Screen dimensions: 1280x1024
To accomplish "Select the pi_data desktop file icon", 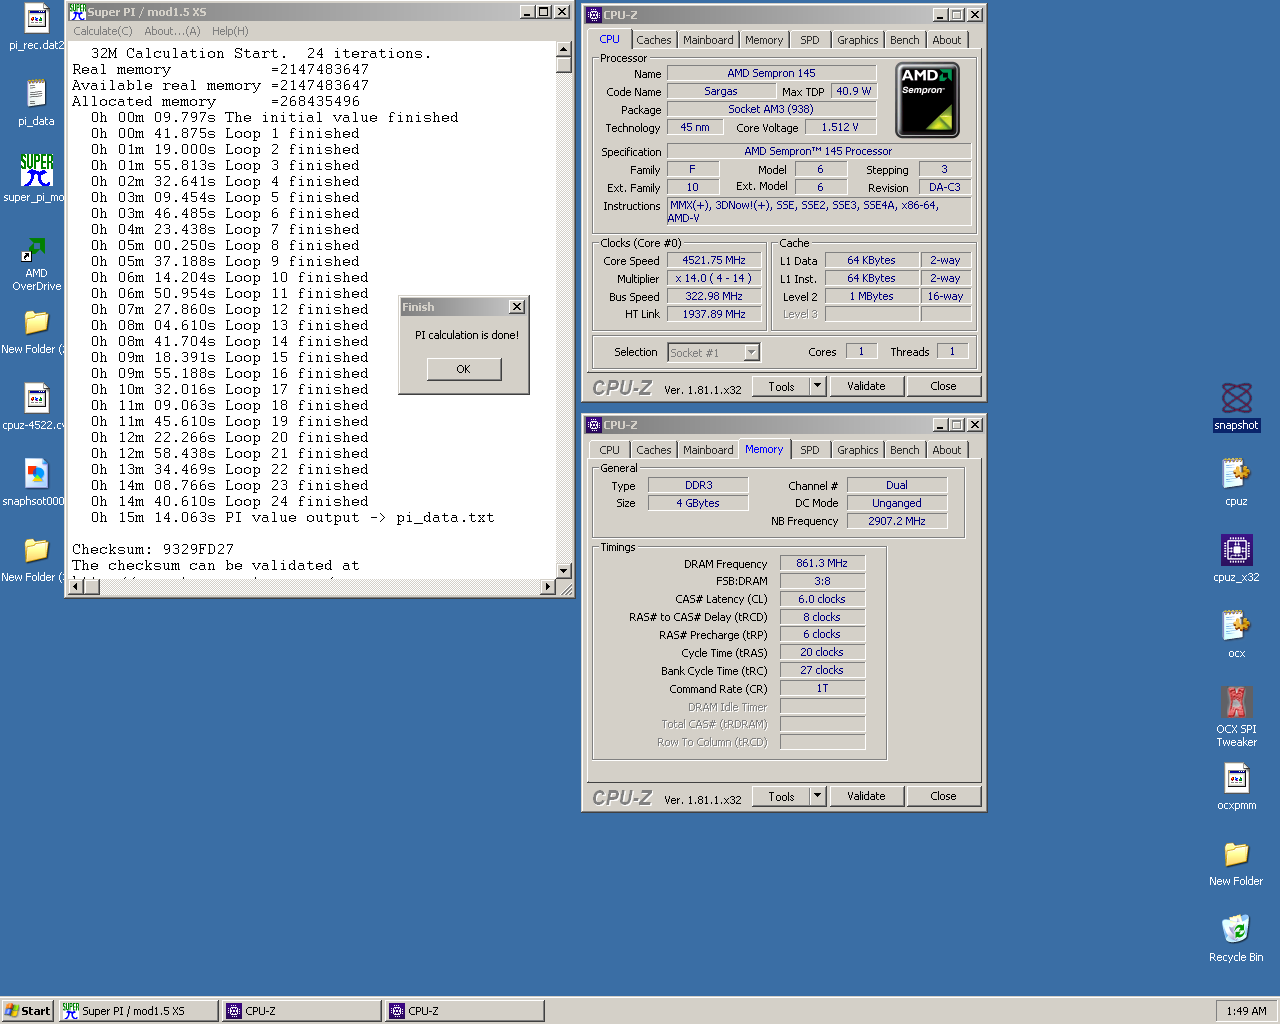I will [x=36, y=94].
